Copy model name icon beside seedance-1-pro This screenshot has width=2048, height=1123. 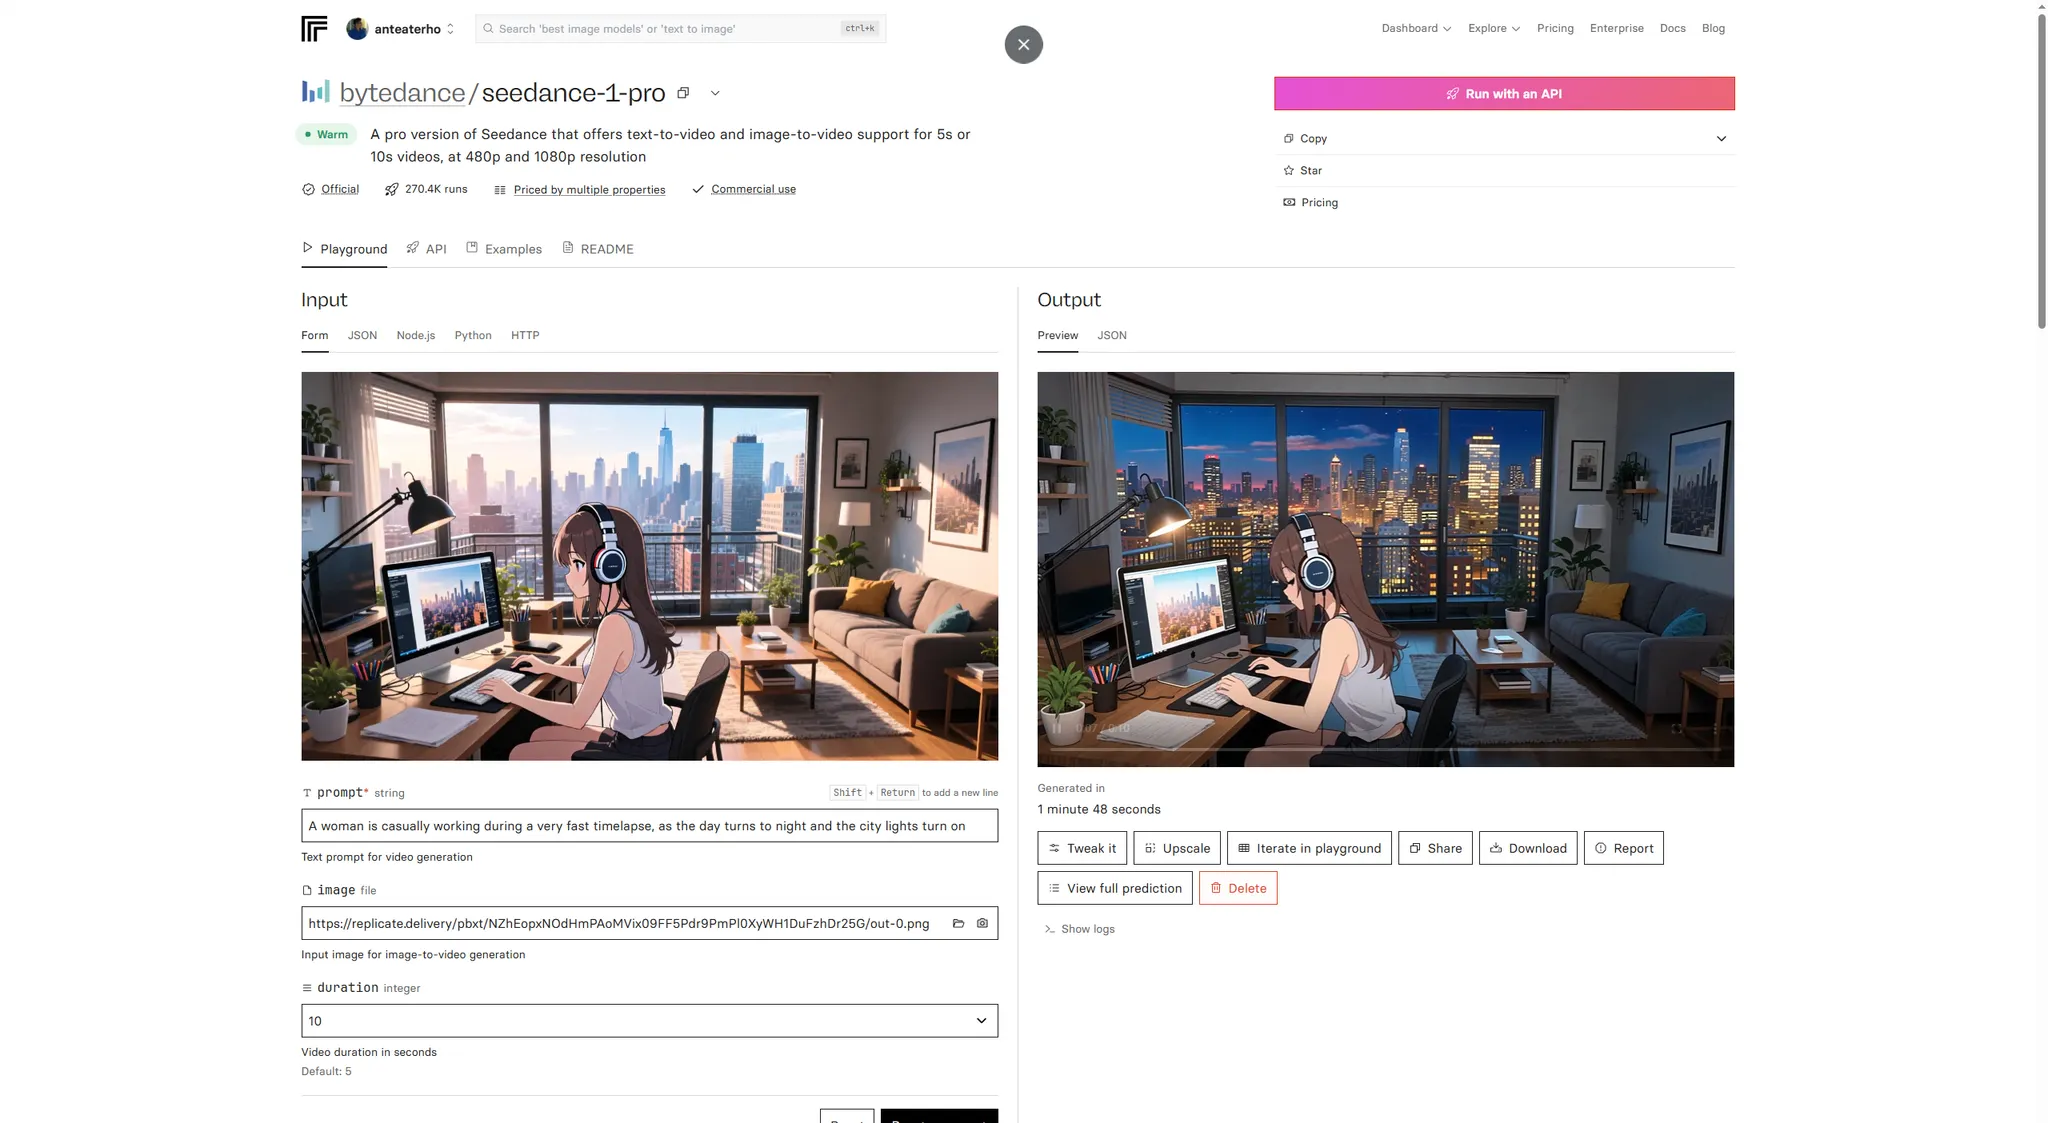tap(683, 93)
